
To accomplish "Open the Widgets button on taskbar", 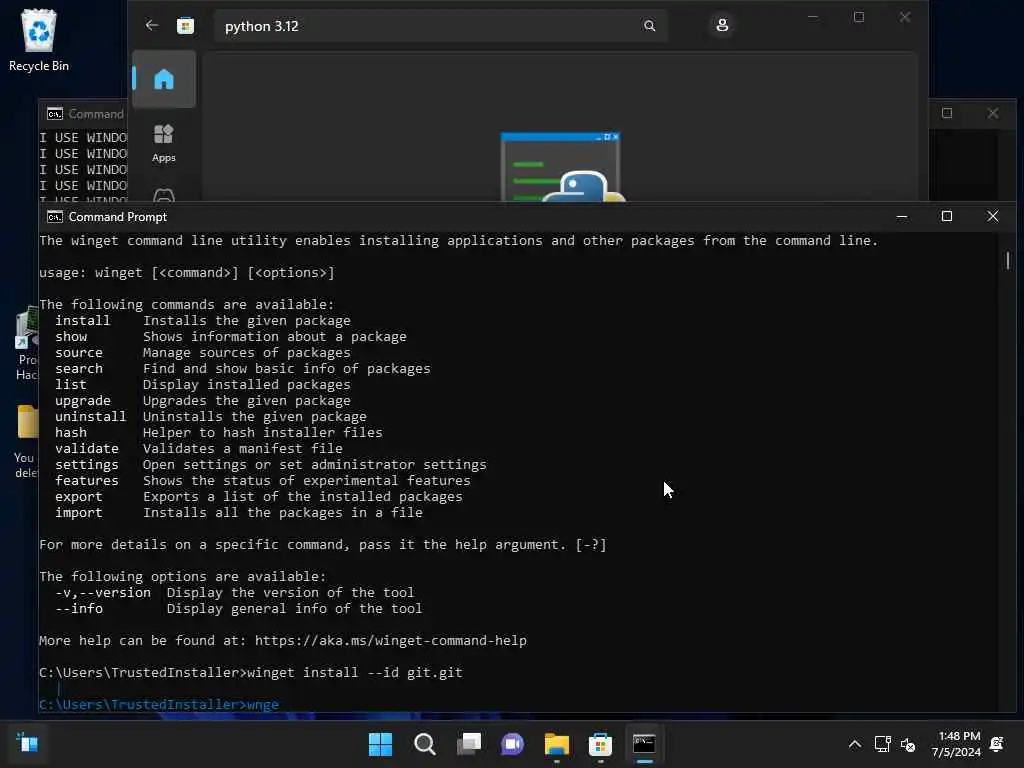I will tap(27, 743).
